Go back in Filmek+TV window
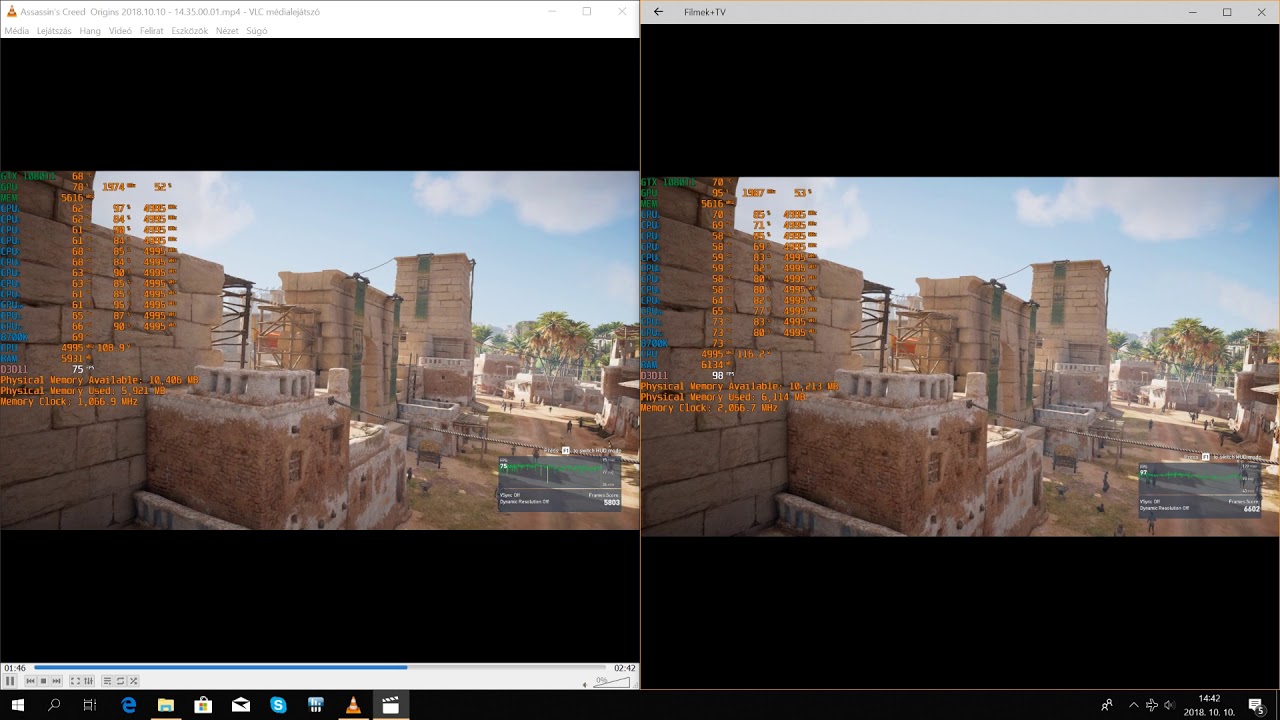This screenshot has width=1280, height=720. tap(658, 12)
